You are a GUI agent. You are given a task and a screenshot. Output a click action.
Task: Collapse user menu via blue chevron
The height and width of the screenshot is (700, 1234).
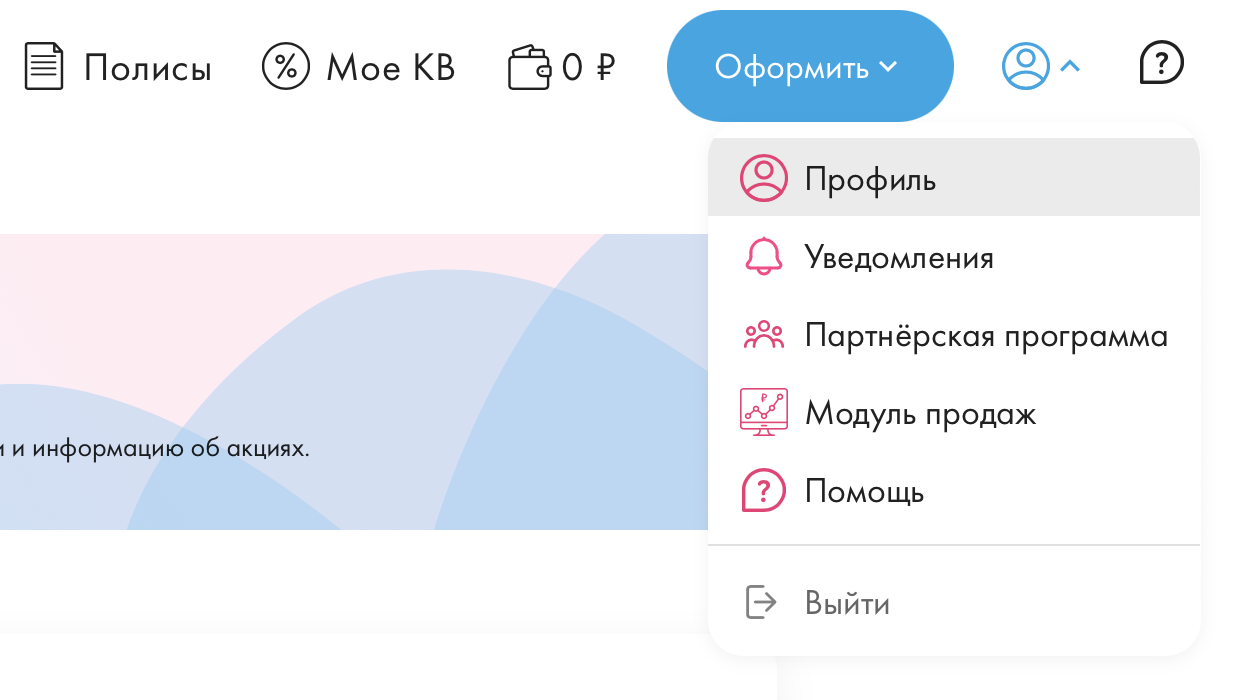pyautogui.click(x=1069, y=67)
